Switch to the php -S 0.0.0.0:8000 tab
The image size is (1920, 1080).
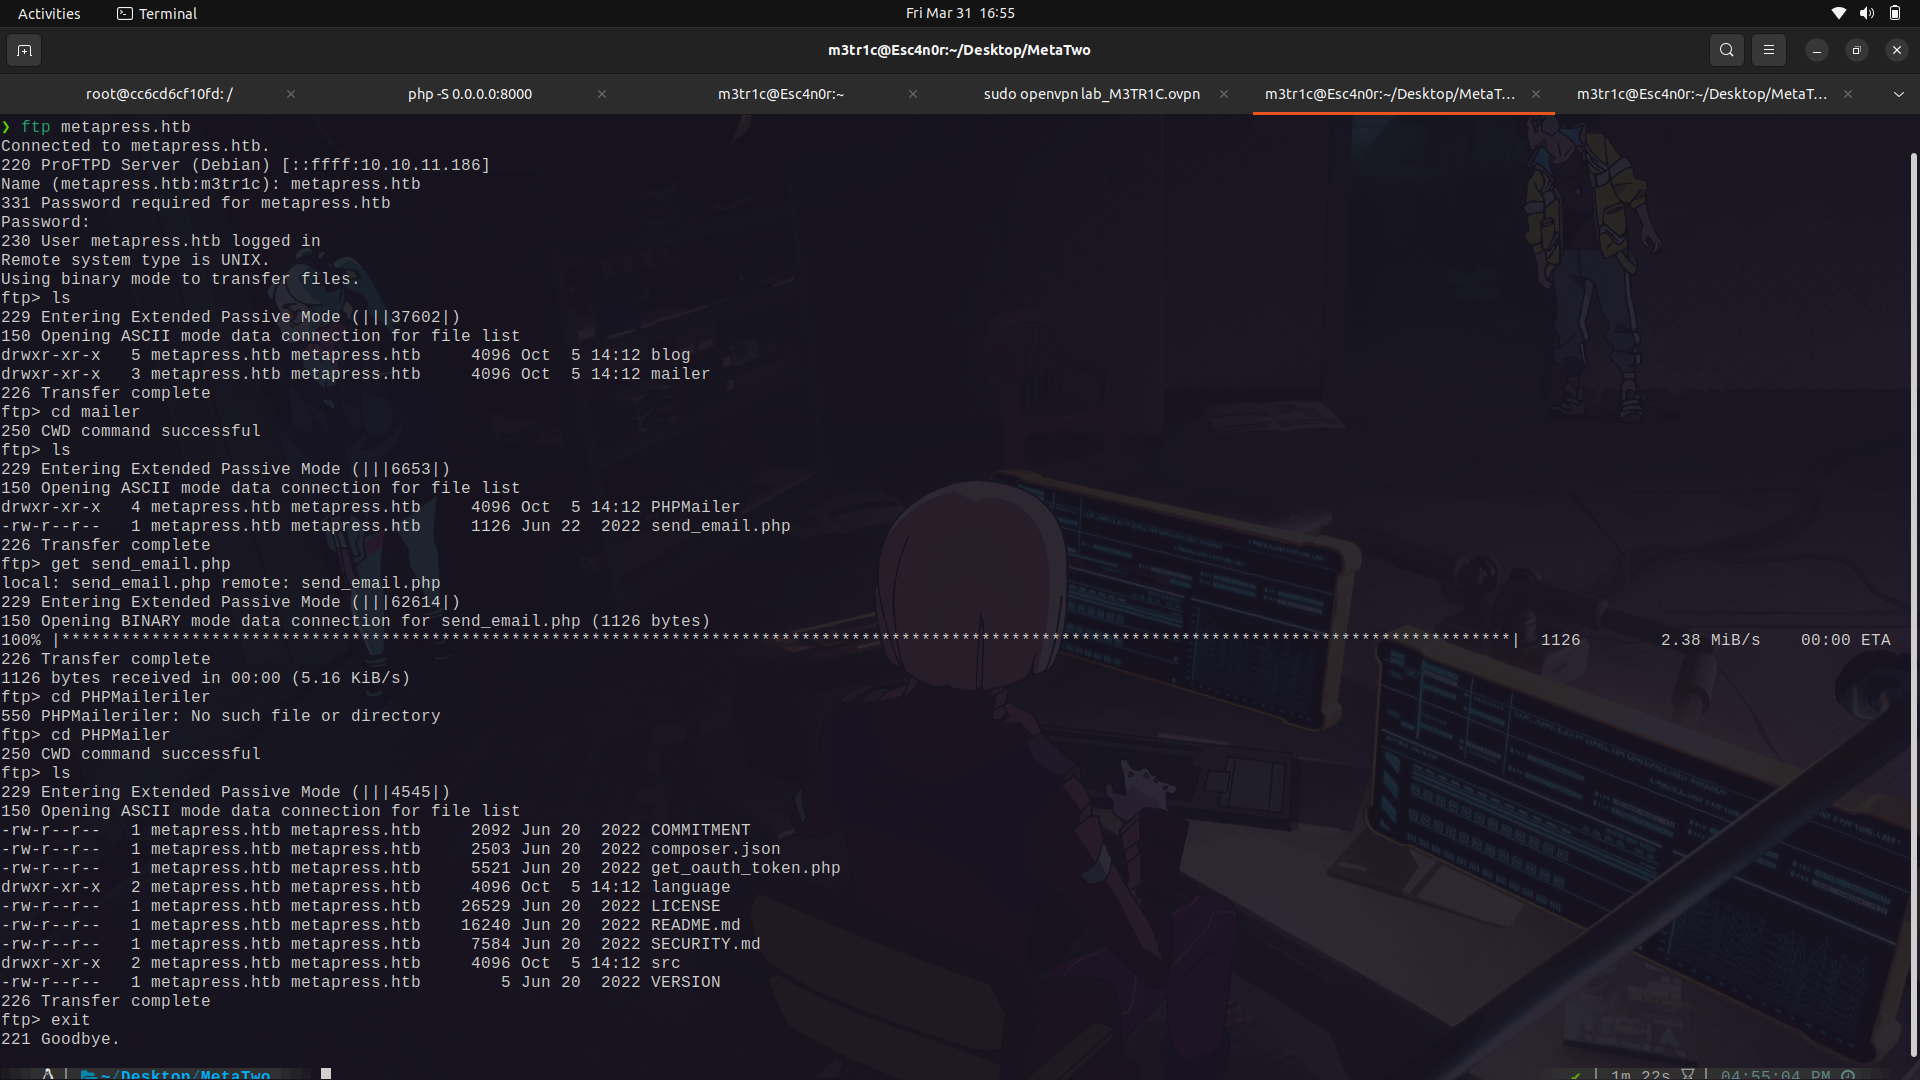tap(469, 94)
